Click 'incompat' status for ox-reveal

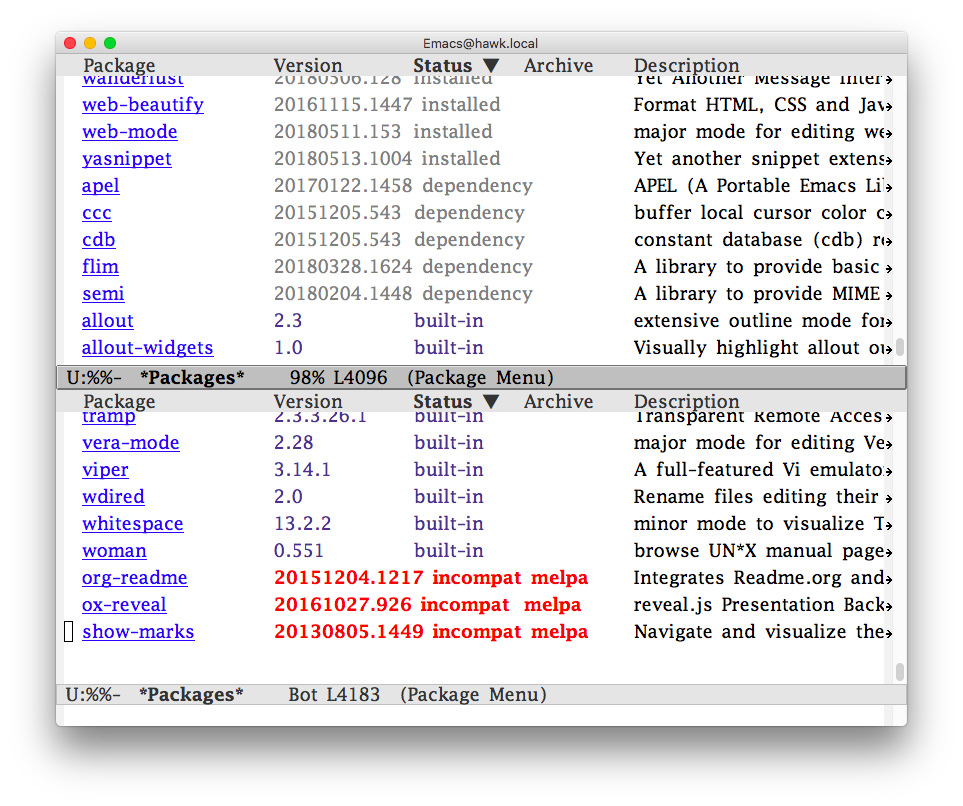tap(465, 604)
